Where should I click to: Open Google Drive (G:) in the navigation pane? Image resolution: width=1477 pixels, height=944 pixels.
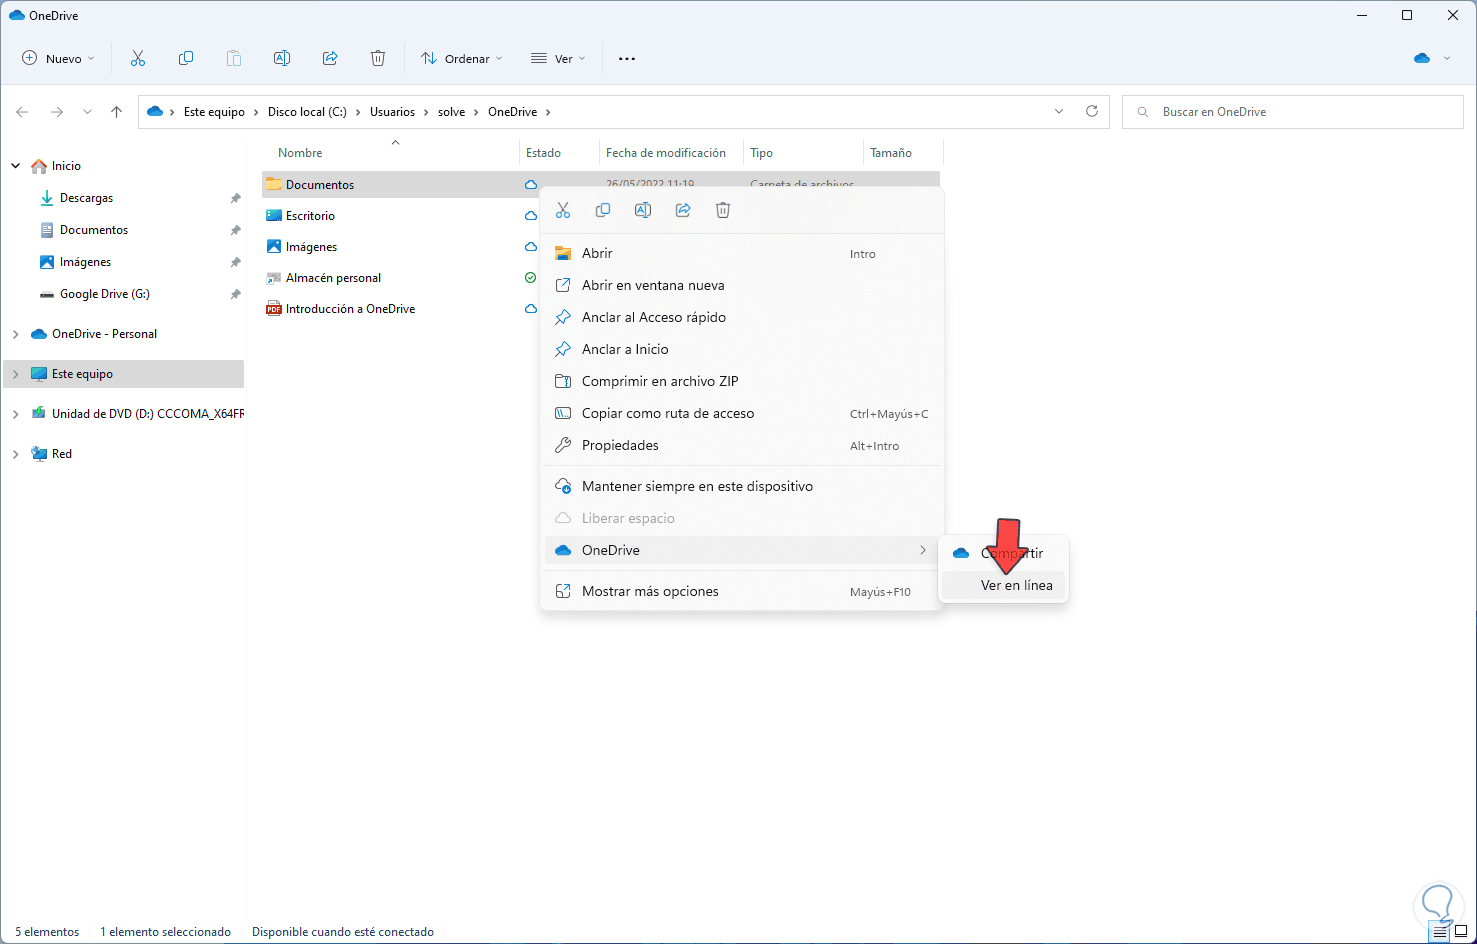coord(104,294)
